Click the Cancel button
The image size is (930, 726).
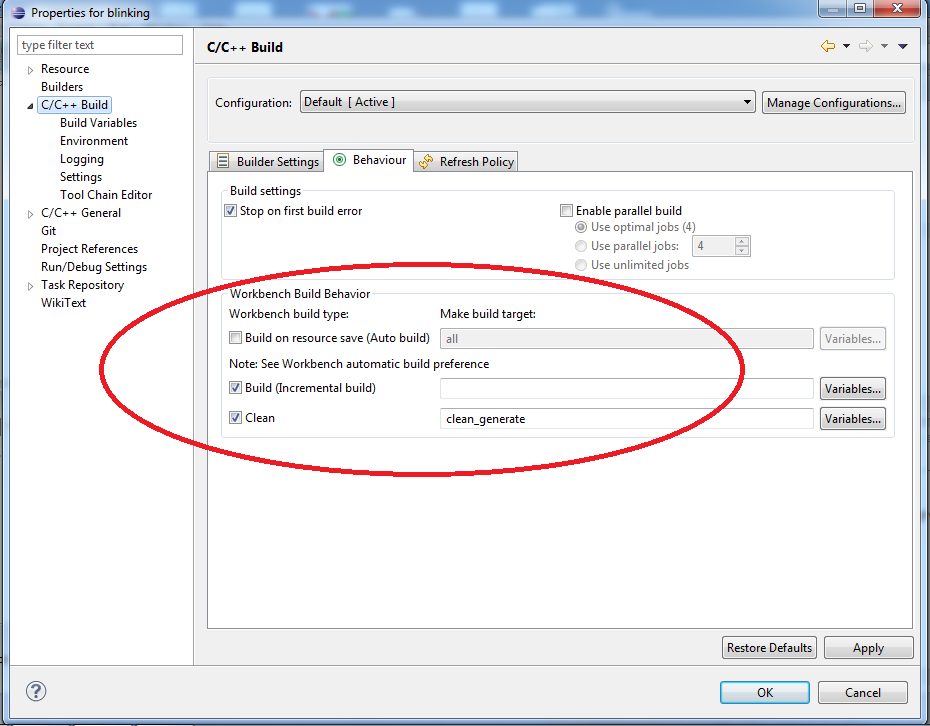862,692
